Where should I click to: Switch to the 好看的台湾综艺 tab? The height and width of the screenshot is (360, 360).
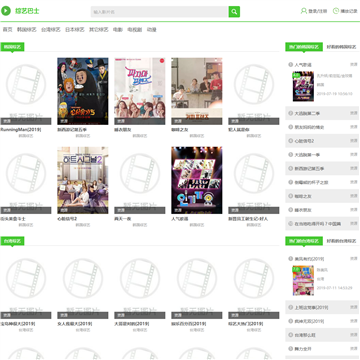pos(341,241)
